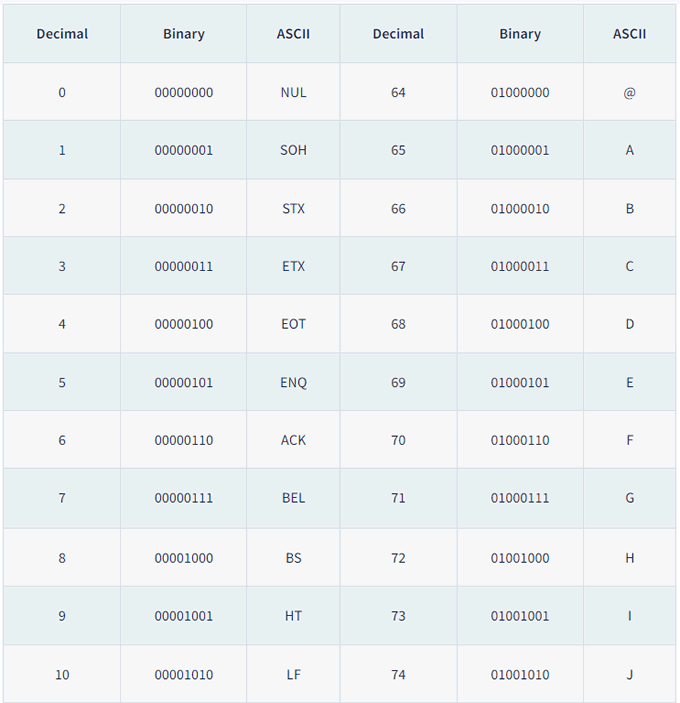Select the EOT ASCII cell
The height and width of the screenshot is (703, 680).
pyautogui.click(x=293, y=324)
